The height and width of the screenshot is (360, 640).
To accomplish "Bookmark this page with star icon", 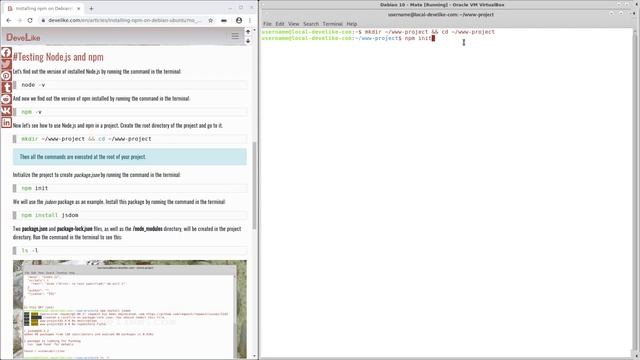I will click(x=211, y=20).
